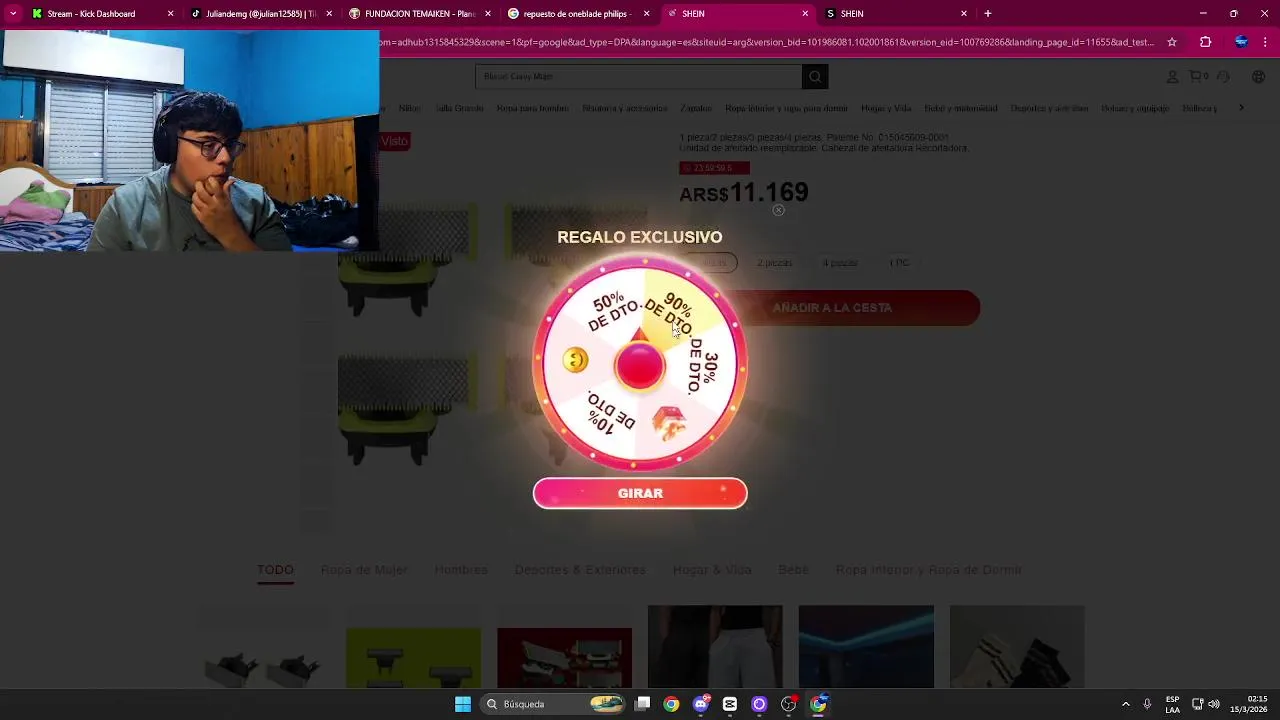The image size is (1280, 720).
Task: Open the Bisutería y accesorios category
Action: coord(625,108)
